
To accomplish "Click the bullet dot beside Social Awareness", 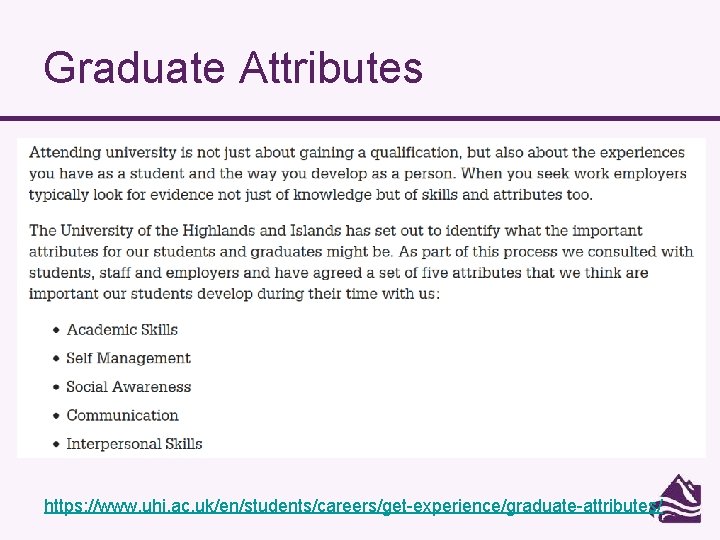I will pos(55,387).
